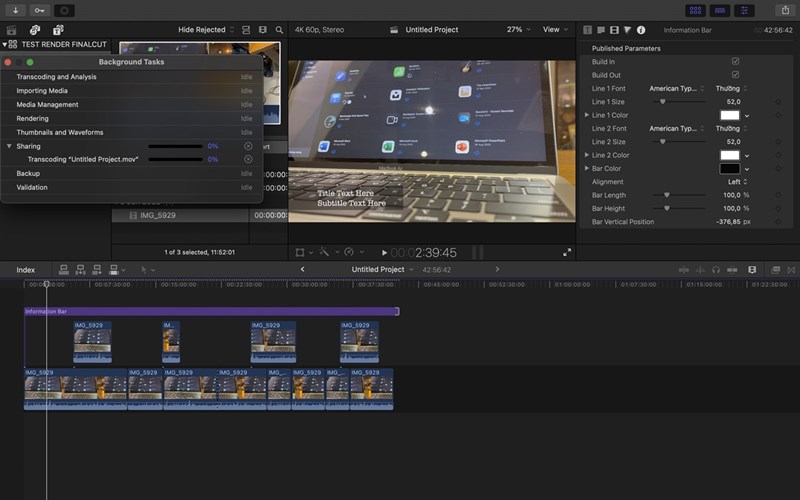Image resolution: width=800 pixels, height=500 pixels.
Task: Show the Photos and Audio sidebar
Action: tap(35, 30)
